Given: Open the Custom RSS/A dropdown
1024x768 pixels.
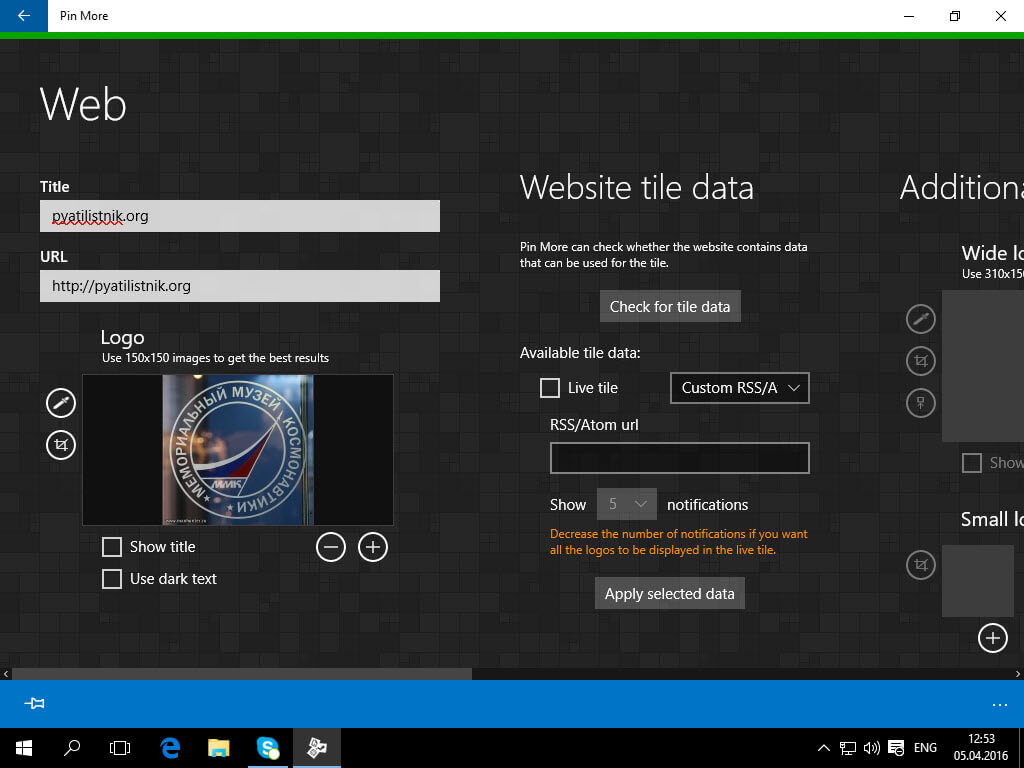Looking at the screenshot, I should pyautogui.click(x=739, y=388).
